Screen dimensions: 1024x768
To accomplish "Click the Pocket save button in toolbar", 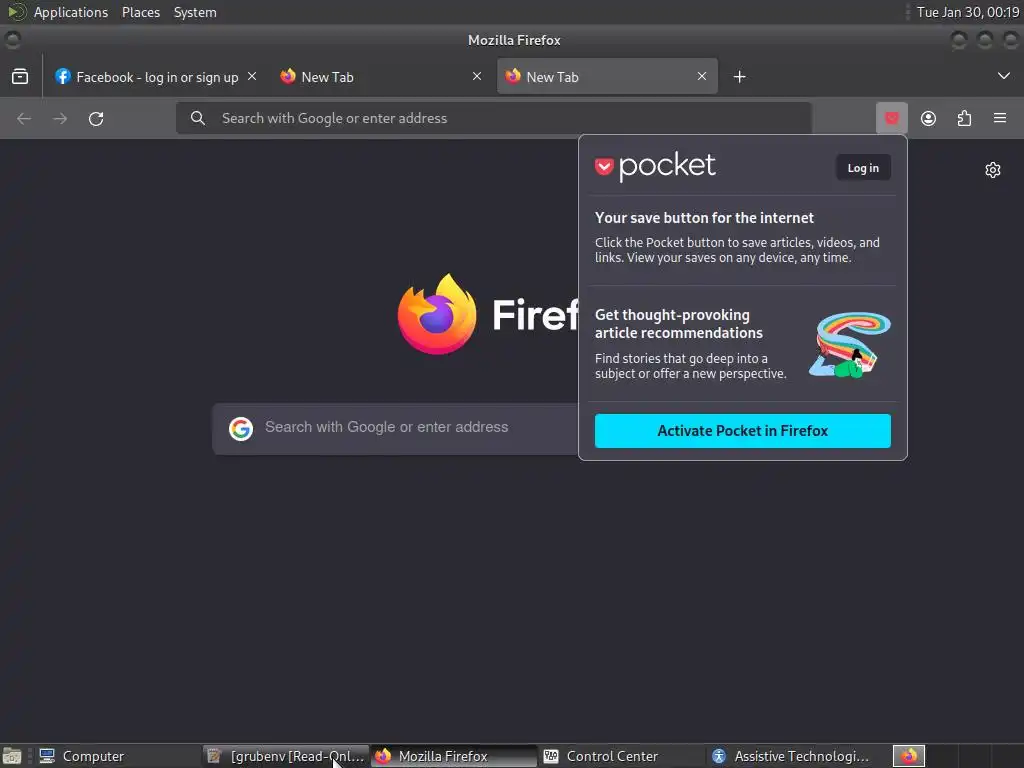I will (891, 118).
